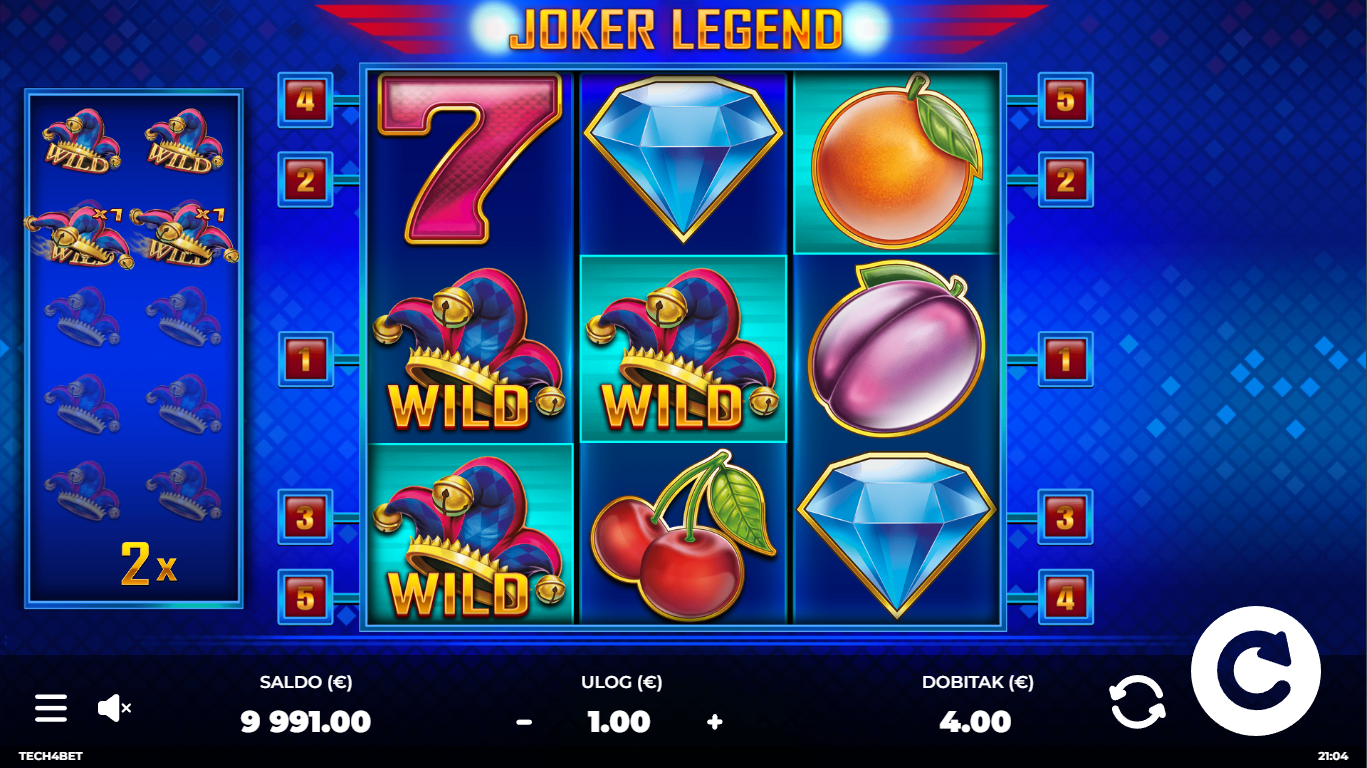Select payline 5 marker on right side
This screenshot has height=768, width=1367.
tap(1065, 100)
